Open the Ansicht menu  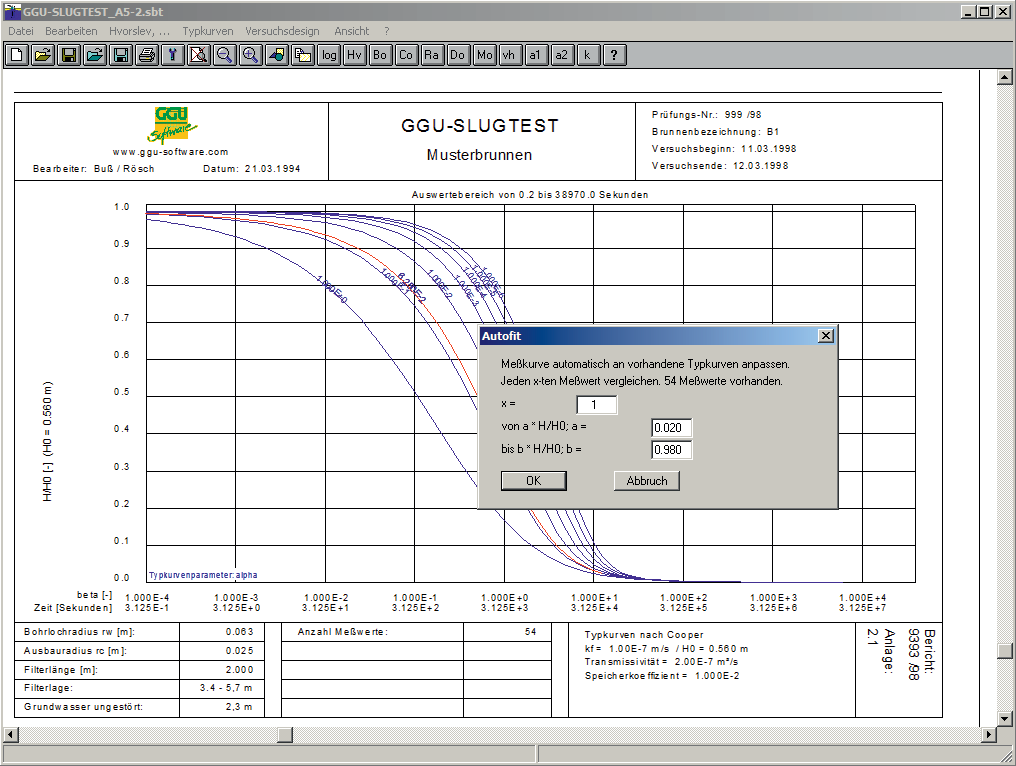(352, 31)
